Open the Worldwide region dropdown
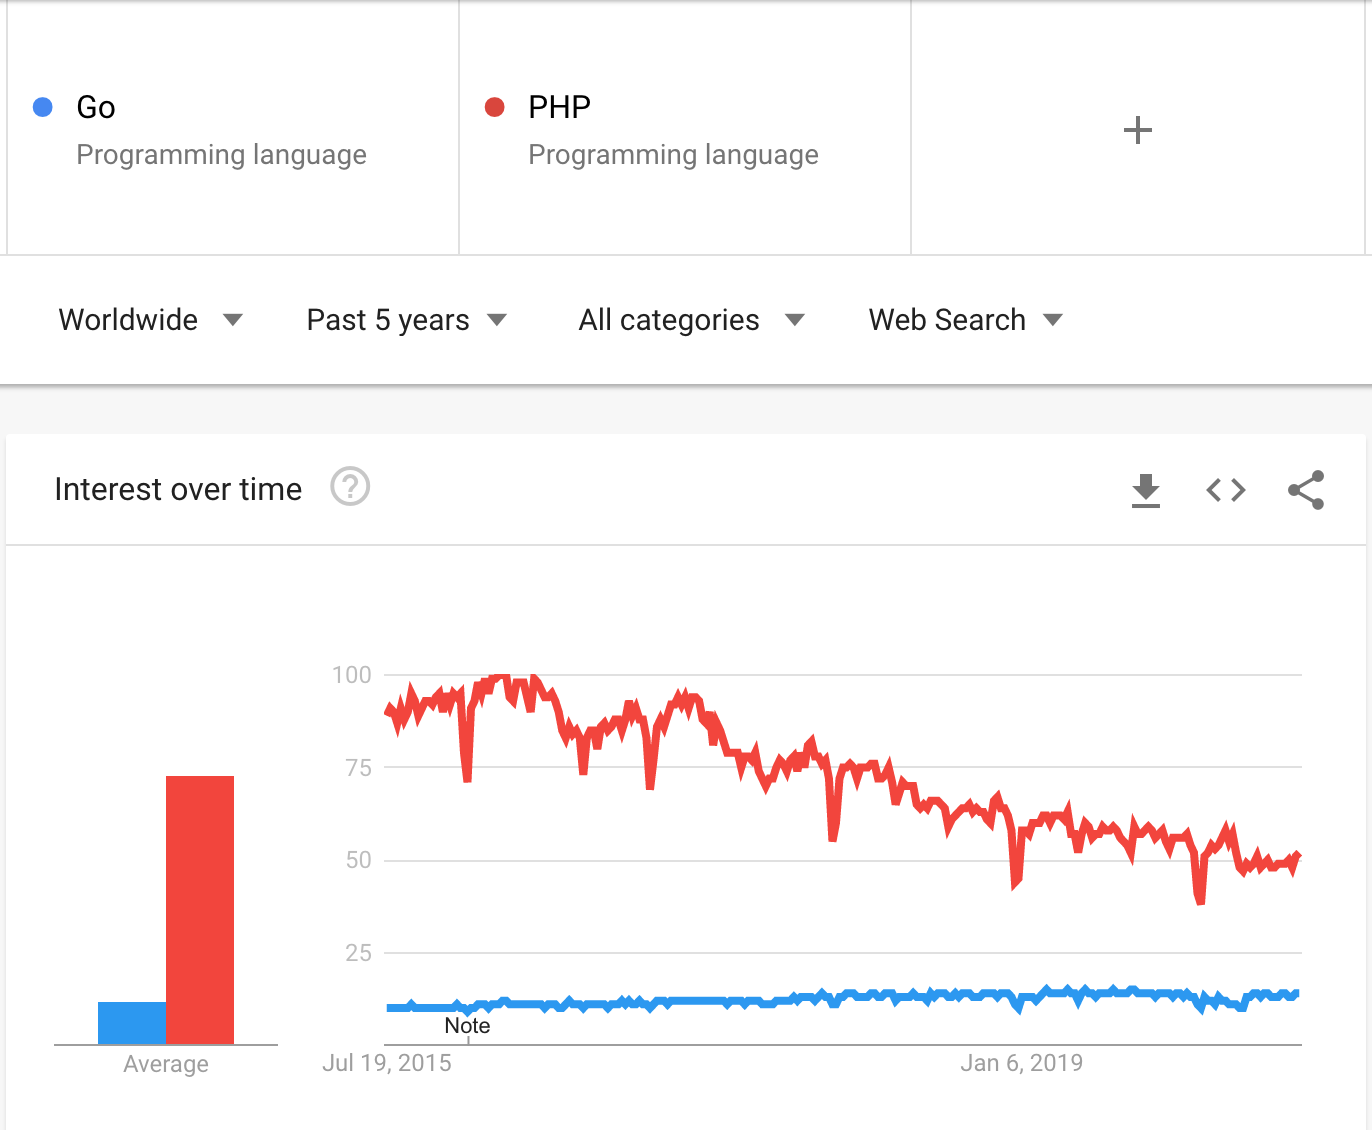1372x1130 pixels. click(x=150, y=320)
